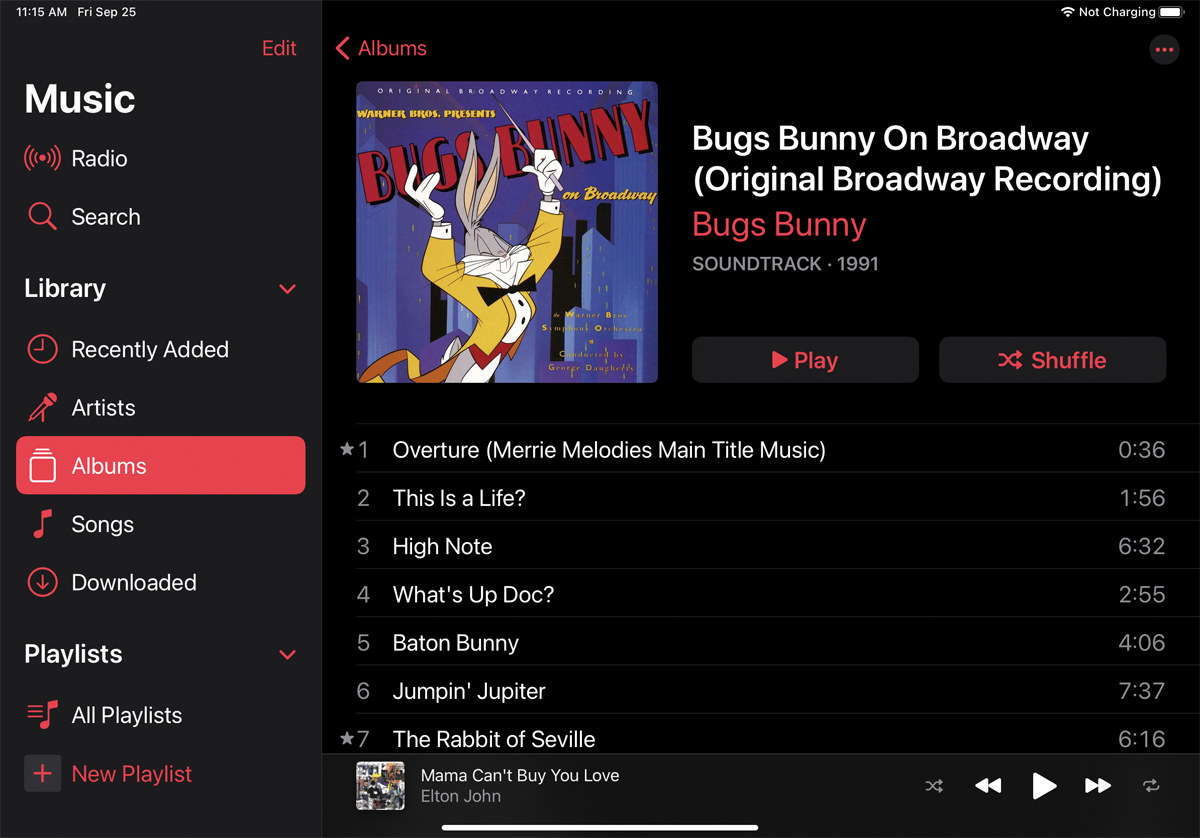Tap the Search magnifier icon
This screenshot has width=1200, height=838.
click(42, 216)
